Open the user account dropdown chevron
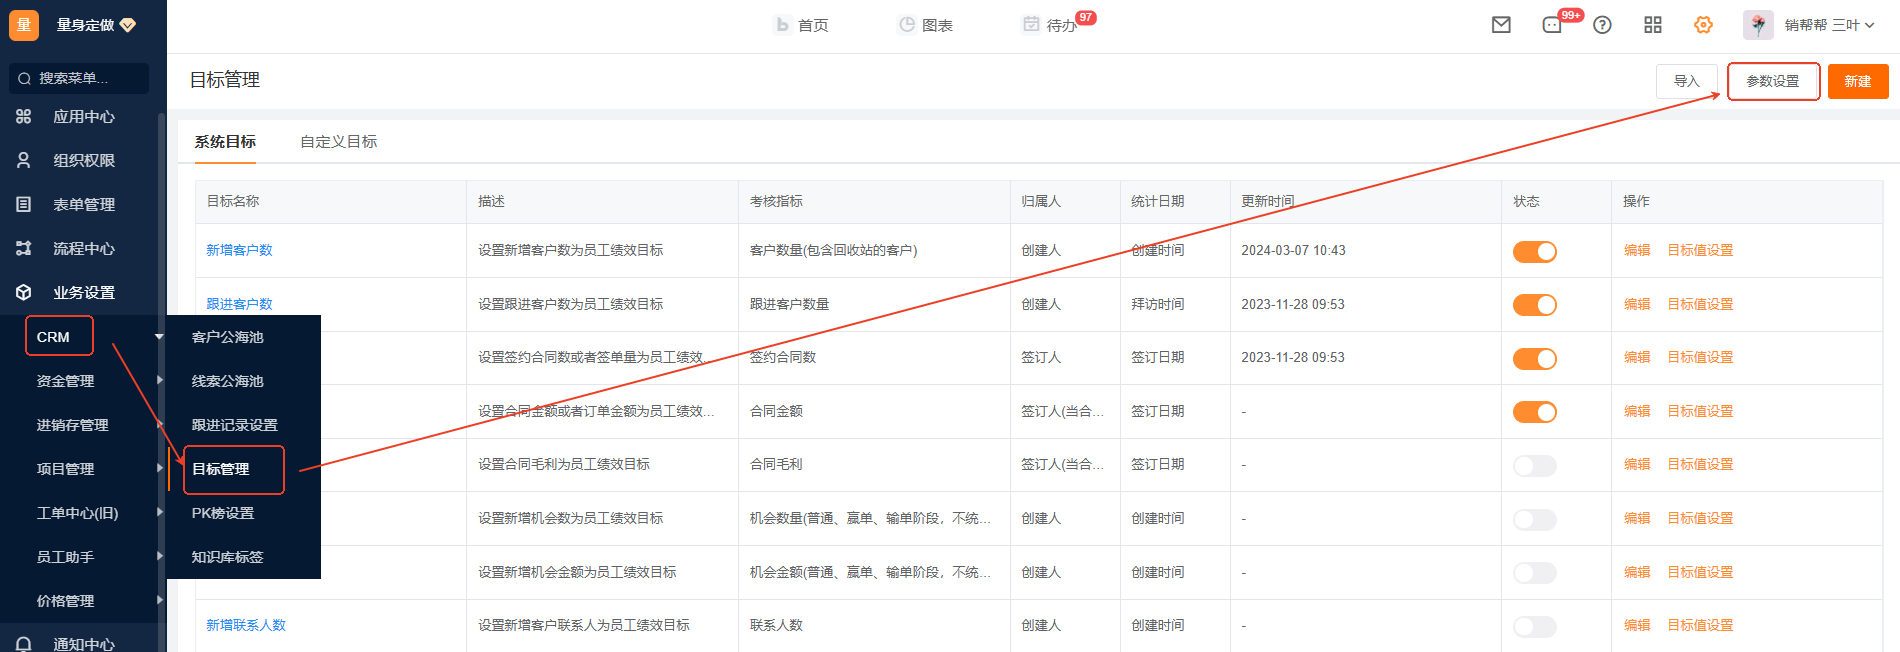Screen dimensions: 1900x652 [x=1869, y=25]
